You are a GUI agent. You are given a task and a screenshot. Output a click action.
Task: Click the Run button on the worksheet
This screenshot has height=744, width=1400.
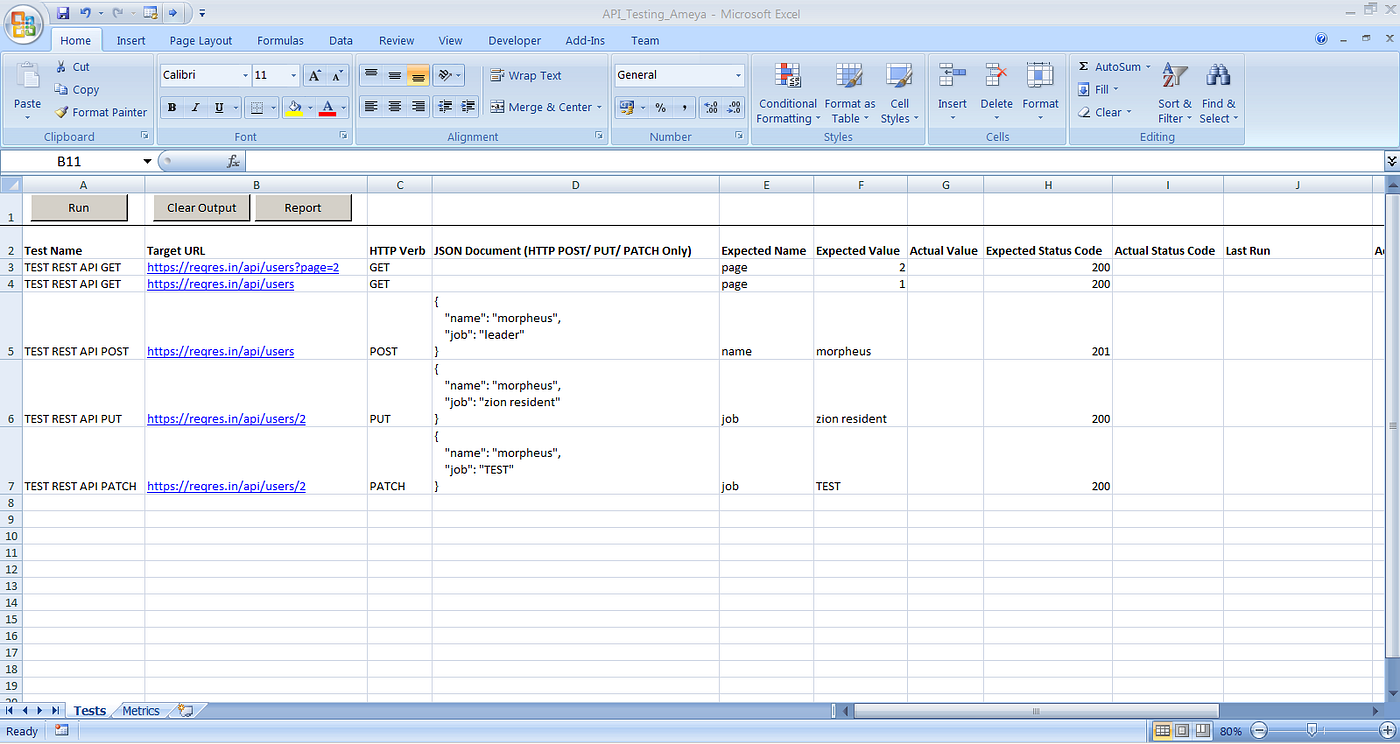tap(78, 207)
